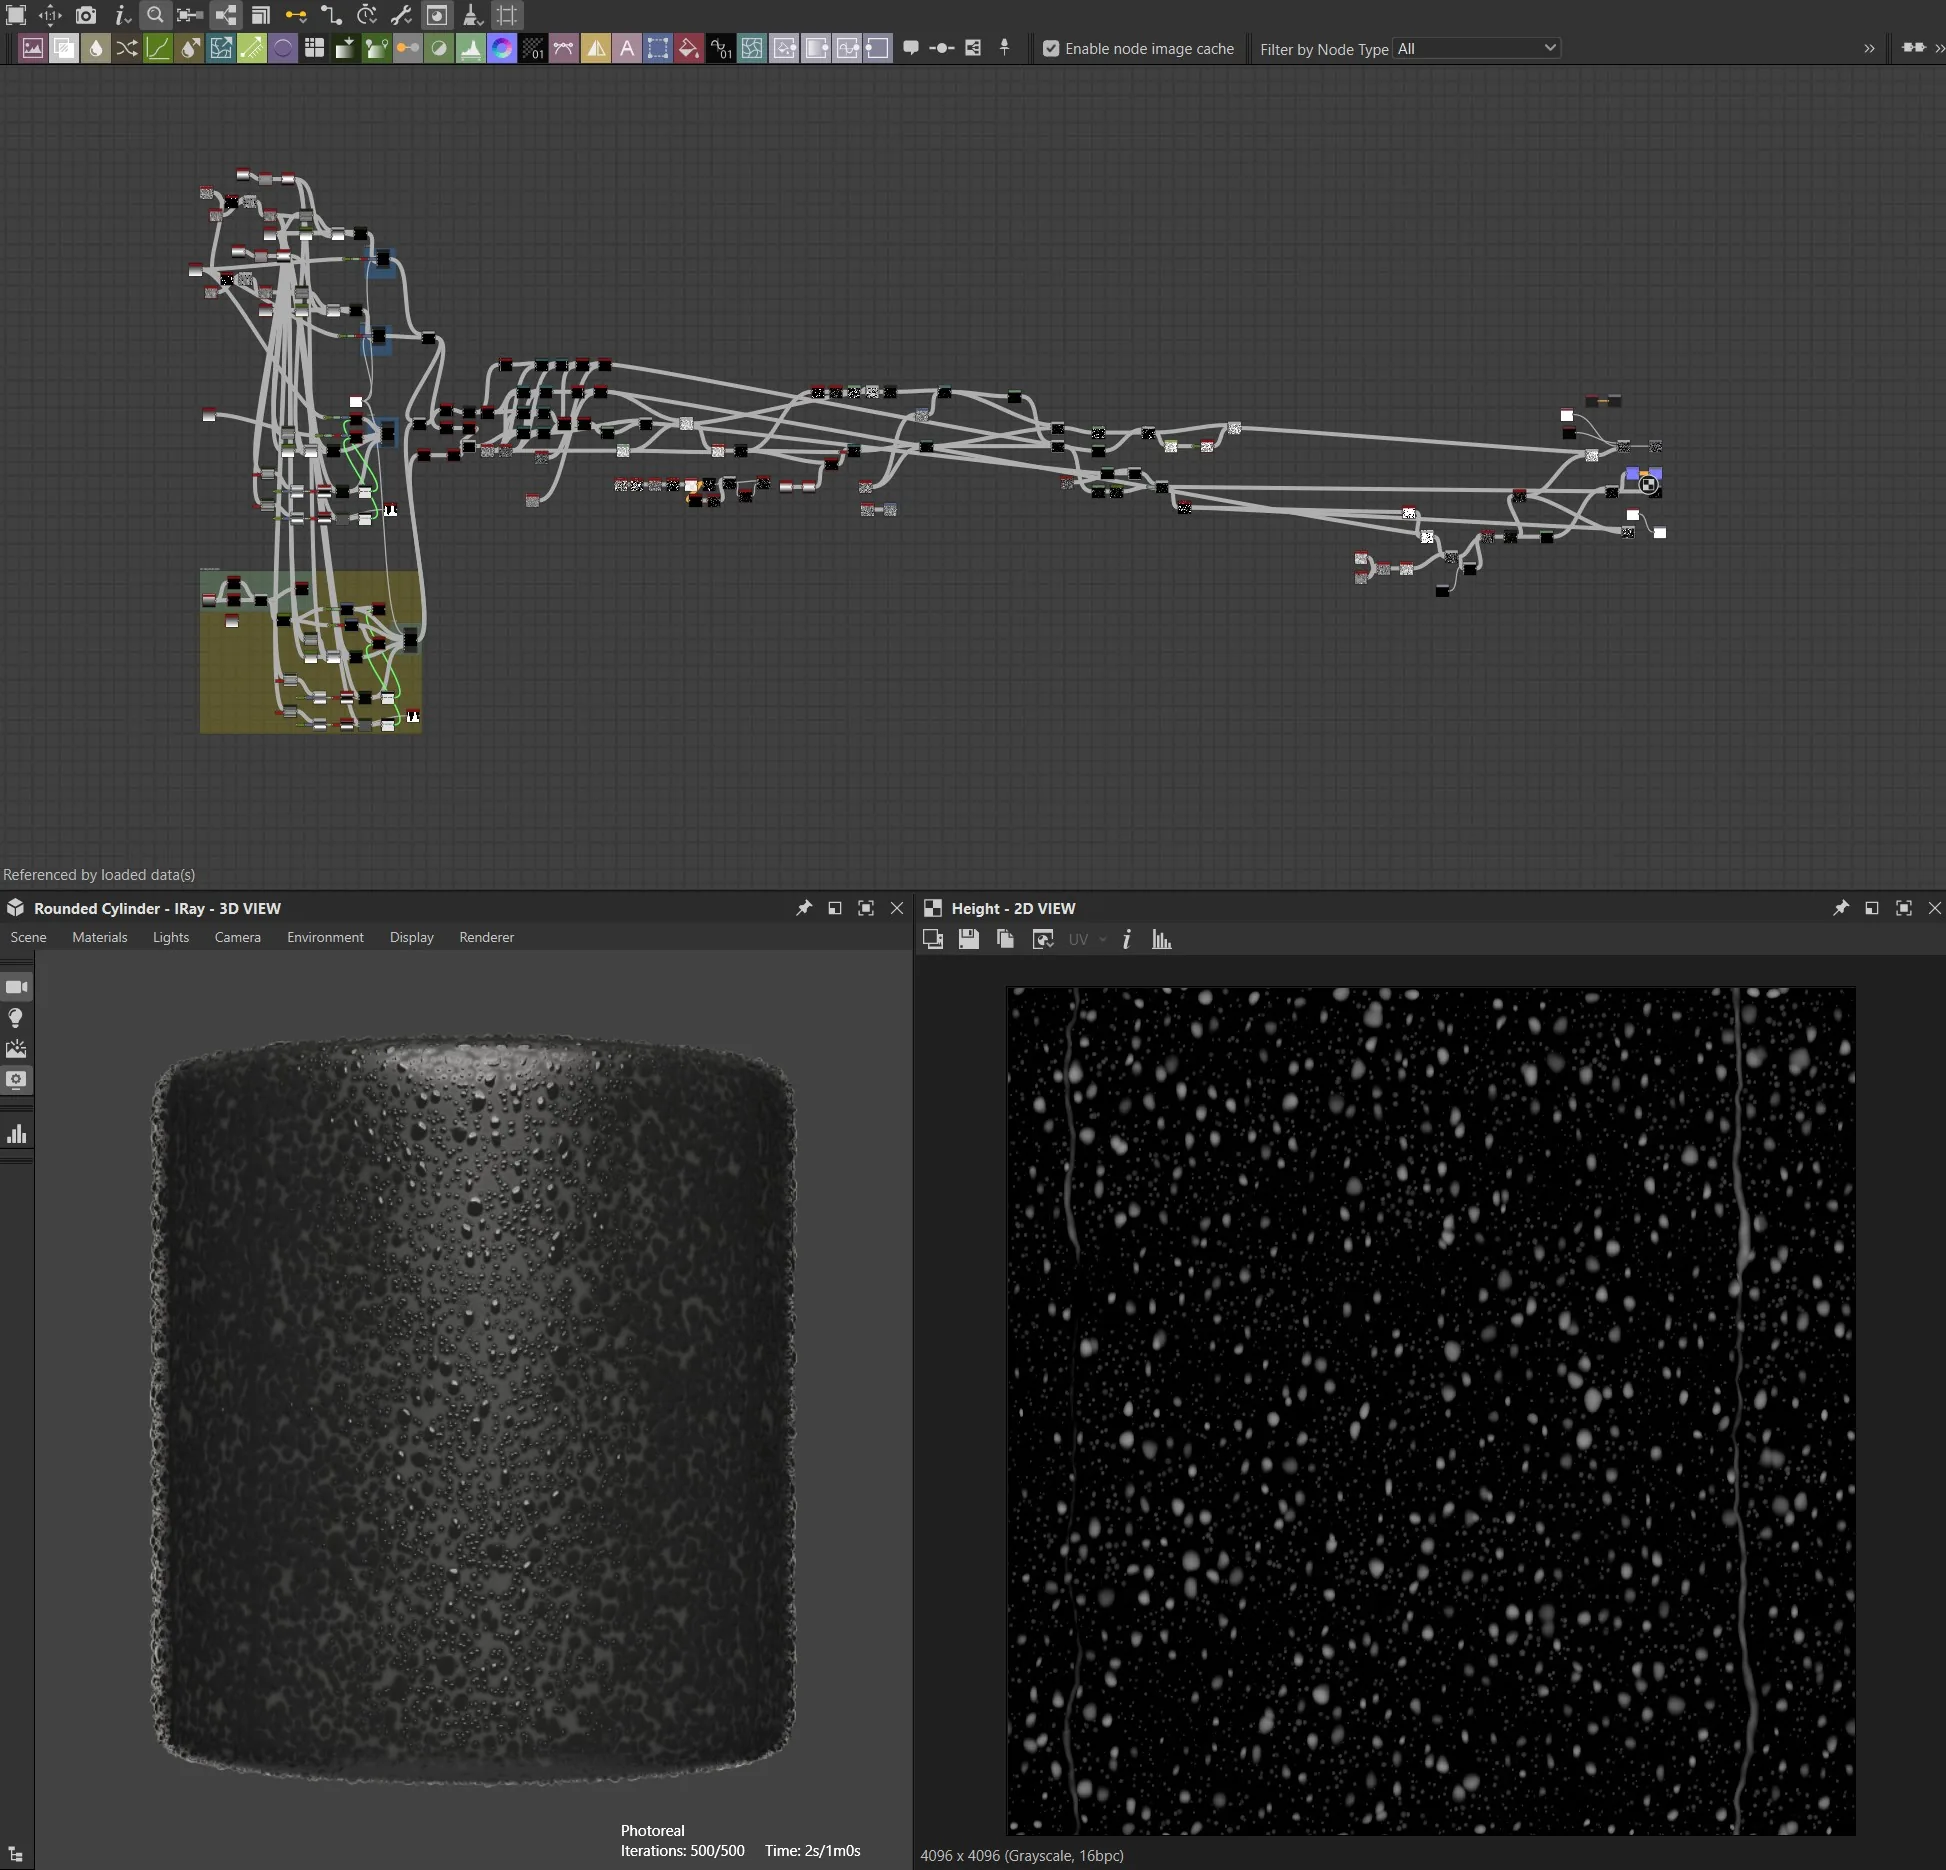
Task: Toggle camera settings in 3D view sidebar
Action: (x=16, y=987)
